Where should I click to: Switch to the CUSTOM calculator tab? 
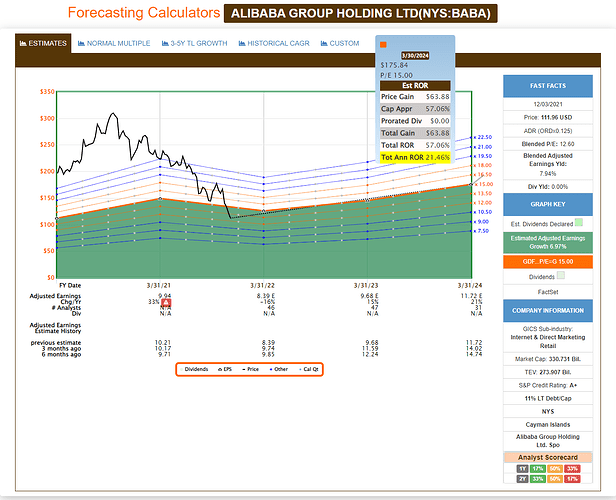(340, 43)
